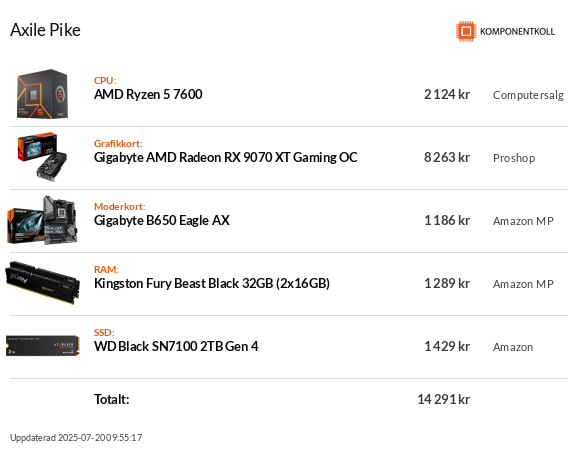Click the Gigabyte RX 9070 XT product image
Screen dimensions: 577x451
point(42,157)
